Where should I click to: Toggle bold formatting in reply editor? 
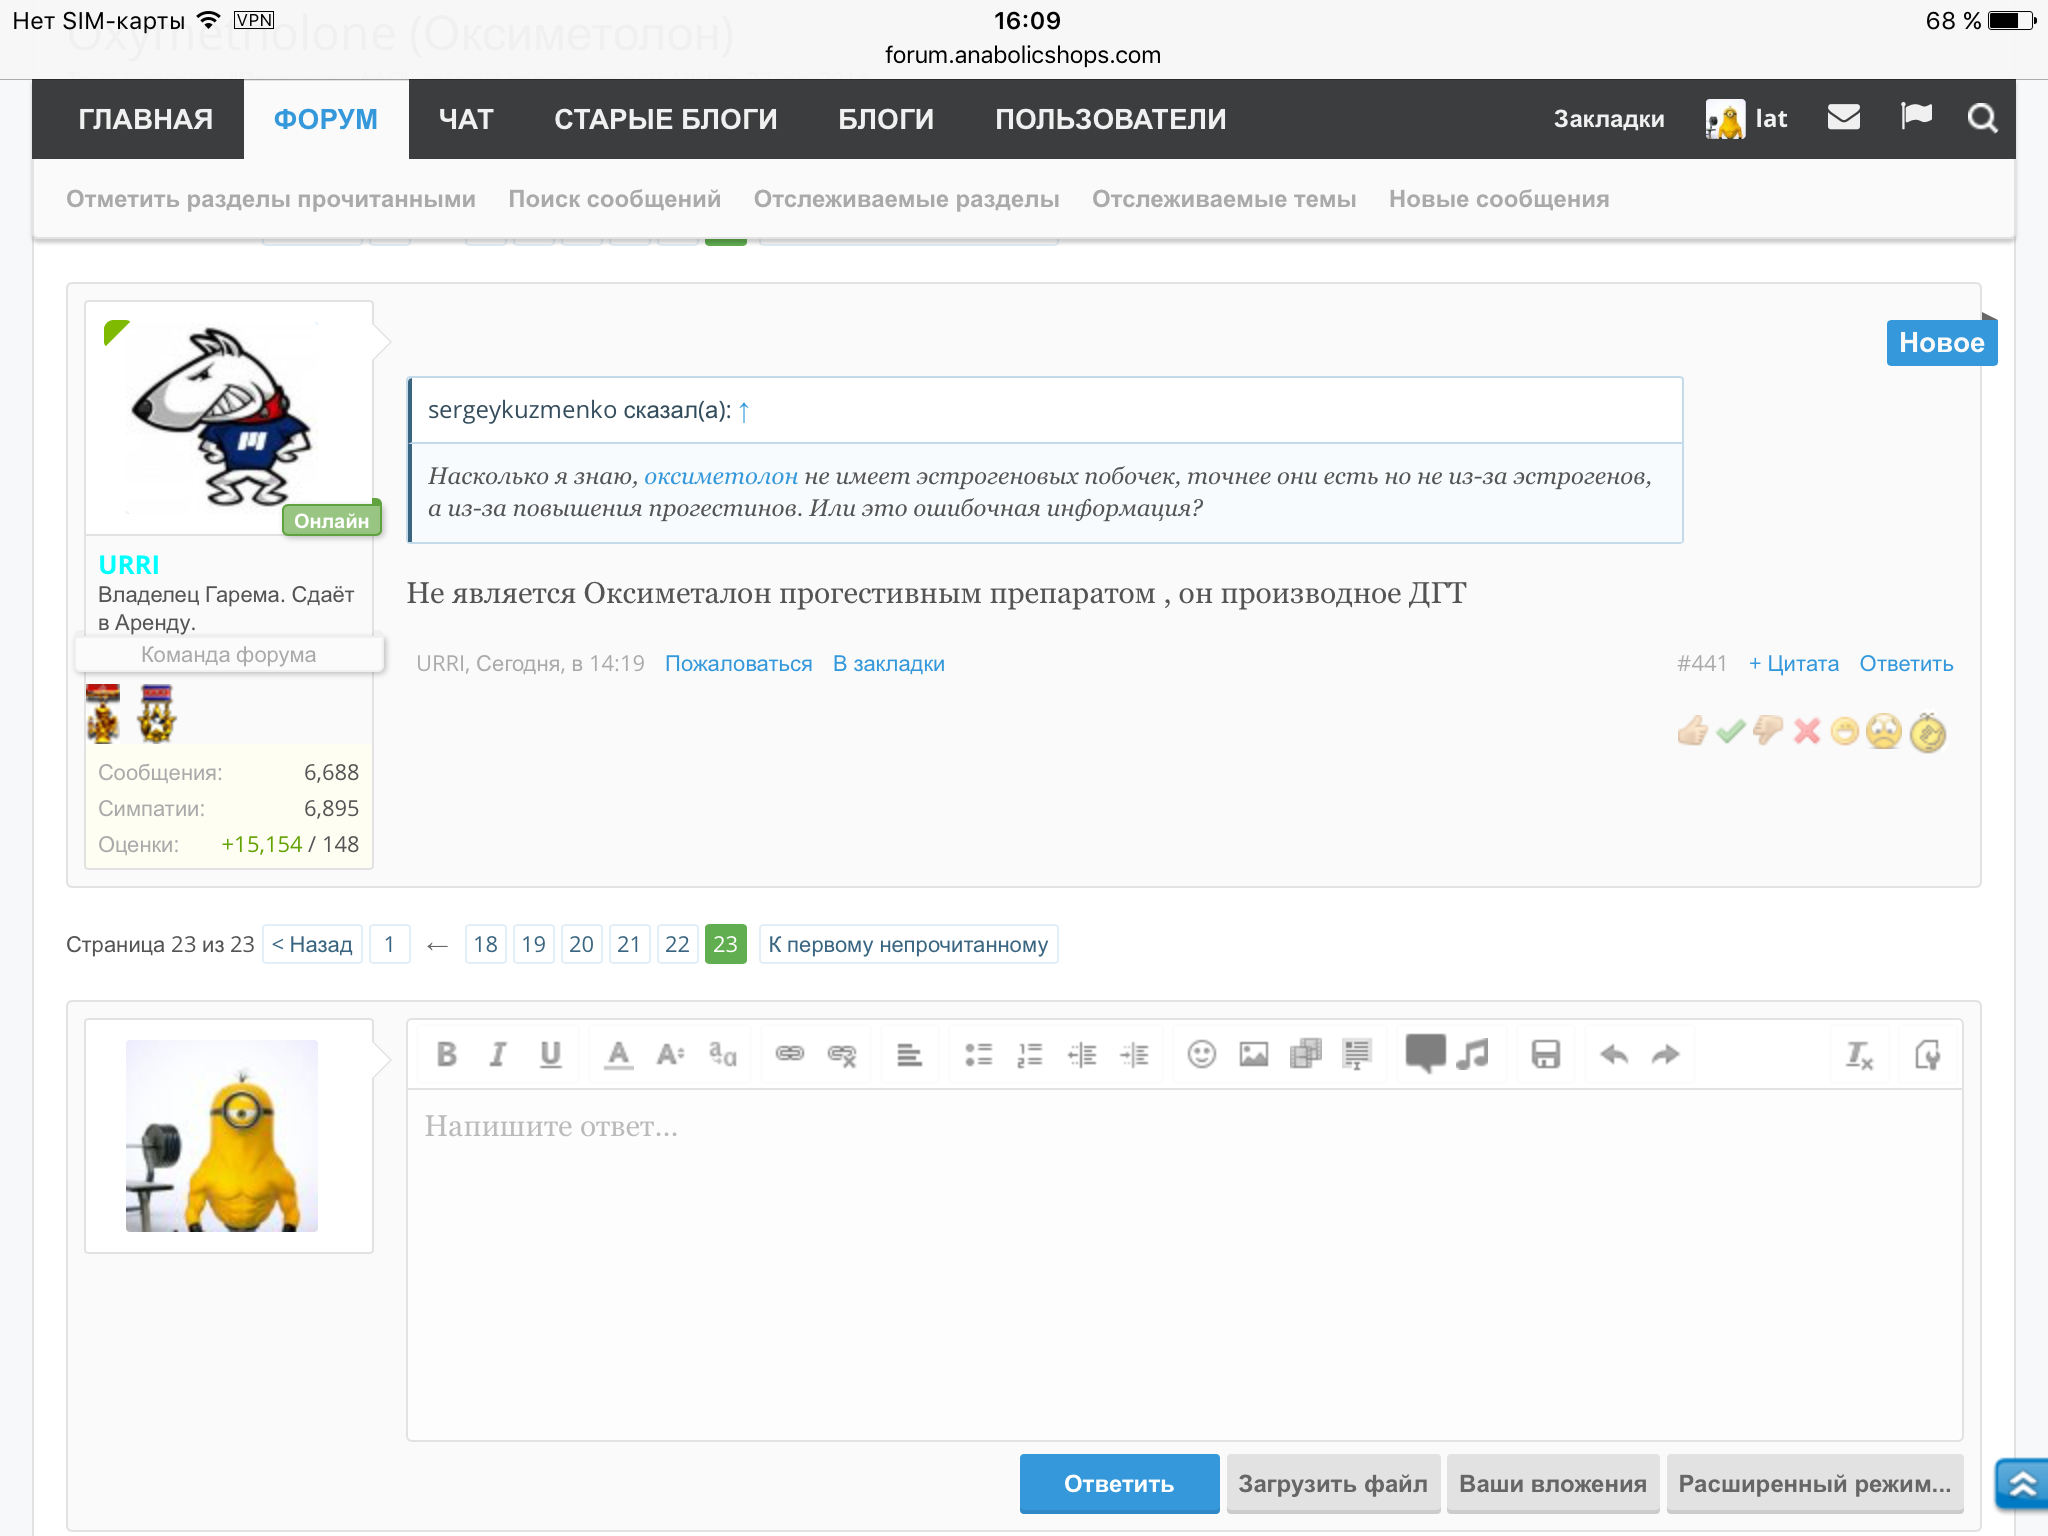tap(446, 1054)
